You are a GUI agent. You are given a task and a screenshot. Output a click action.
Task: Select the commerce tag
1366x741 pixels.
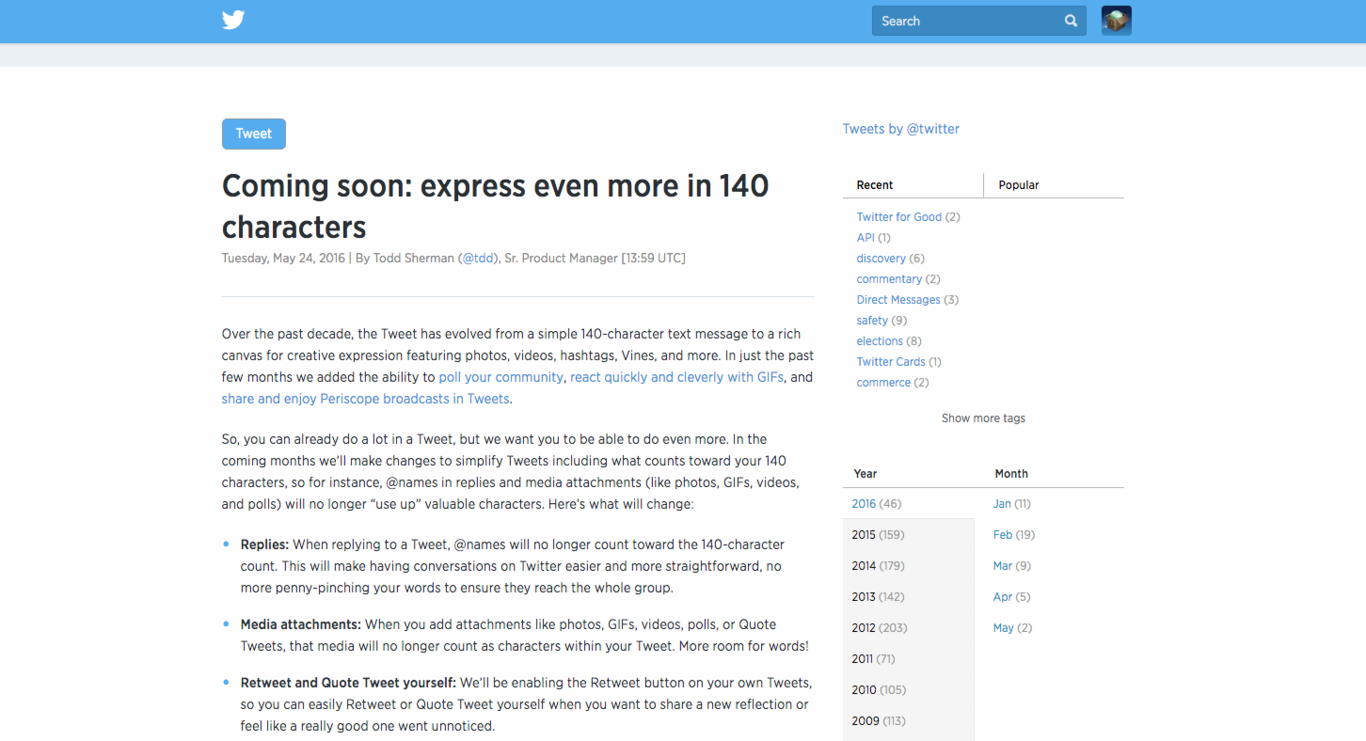pyautogui.click(x=883, y=383)
